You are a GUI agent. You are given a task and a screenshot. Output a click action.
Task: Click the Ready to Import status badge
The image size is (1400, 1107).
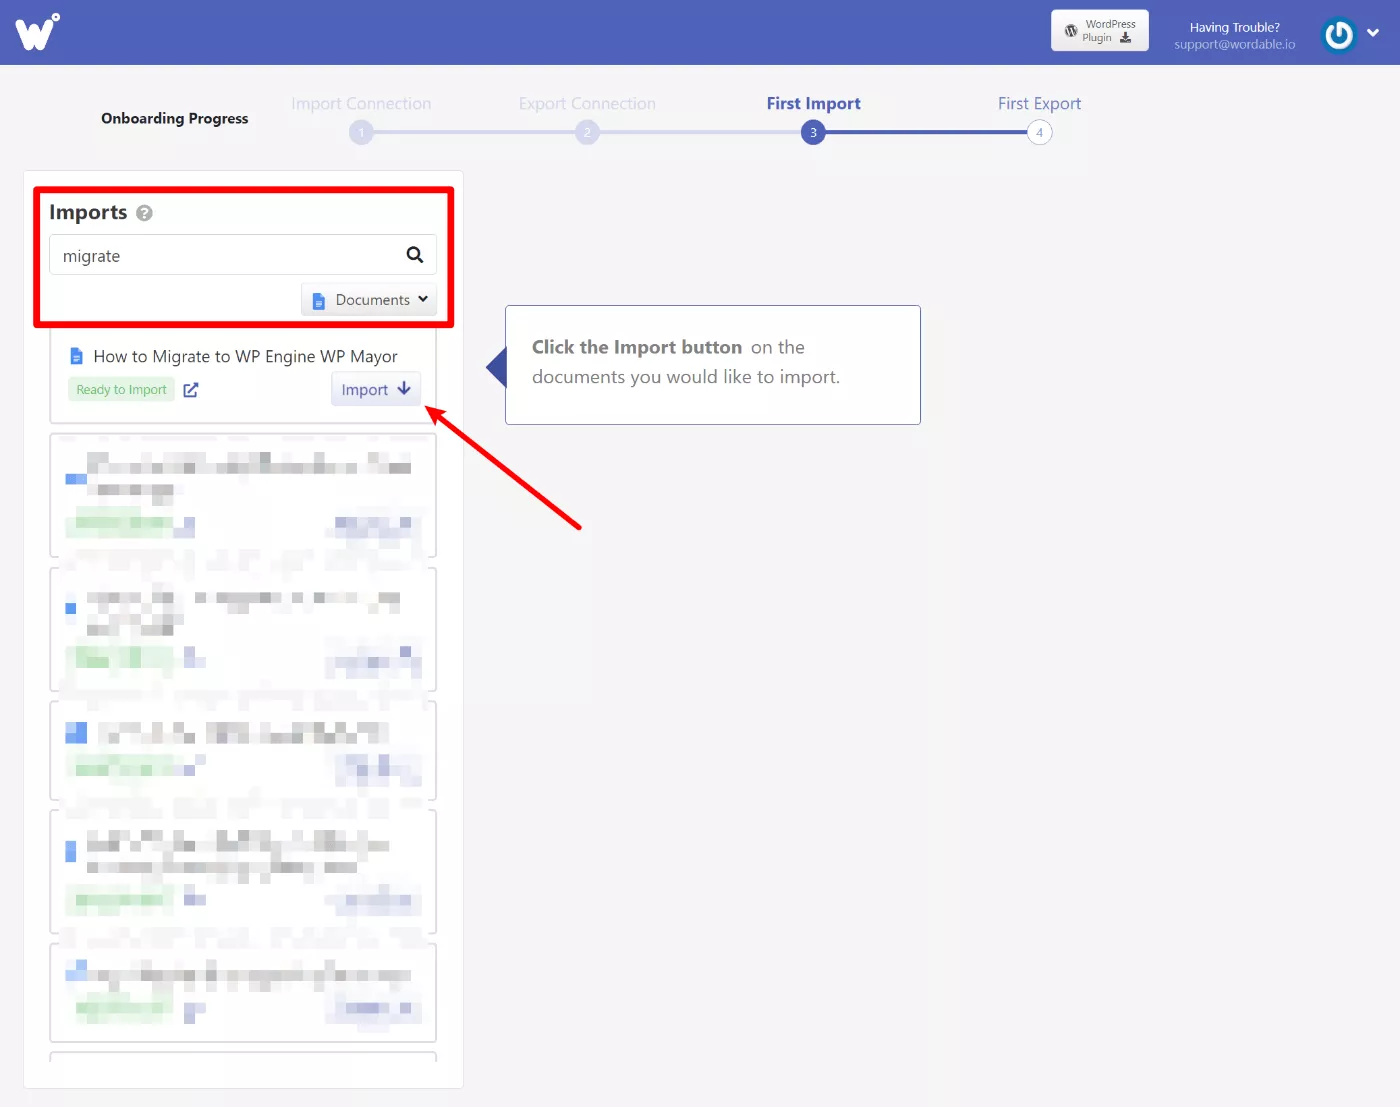[x=121, y=390]
